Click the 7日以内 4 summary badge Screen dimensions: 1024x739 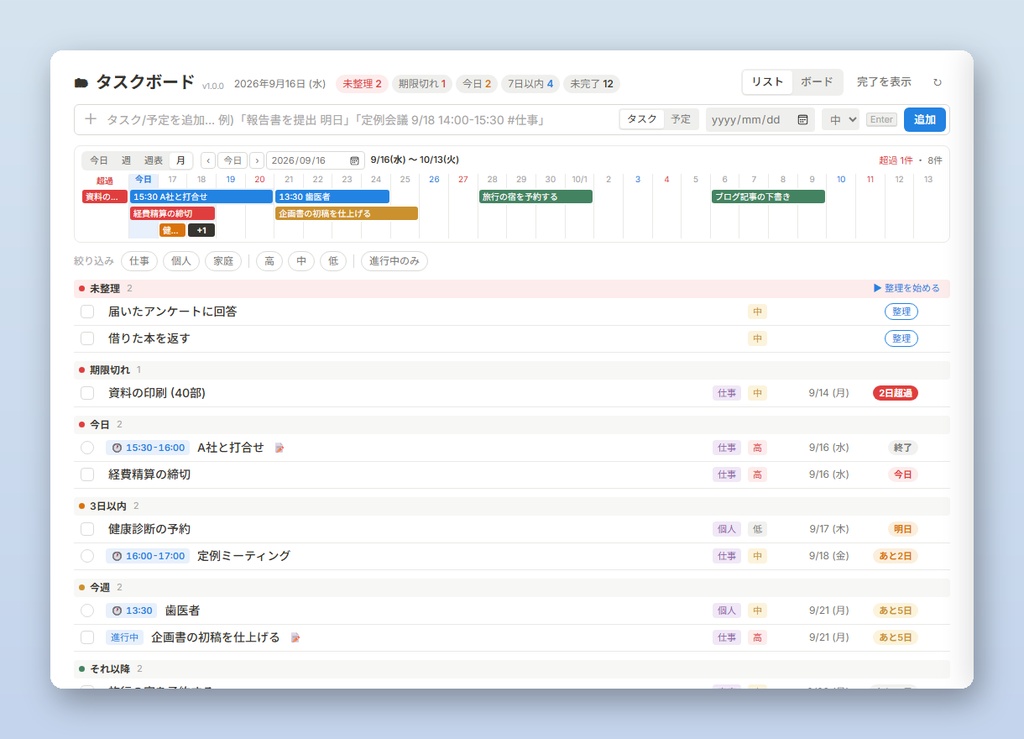tap(530, 84)
